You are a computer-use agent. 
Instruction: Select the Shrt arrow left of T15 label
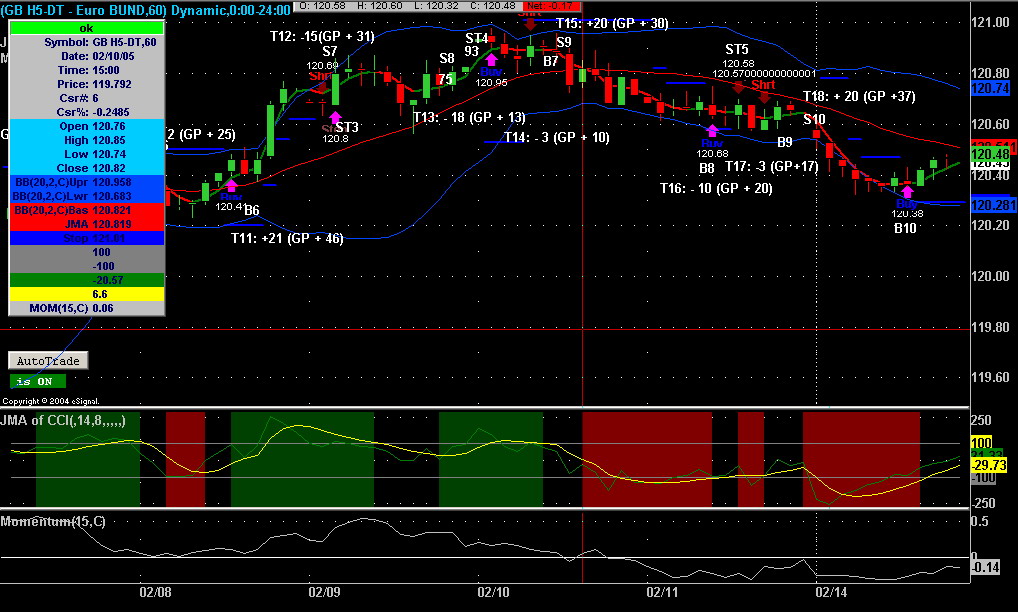point(530,24)
